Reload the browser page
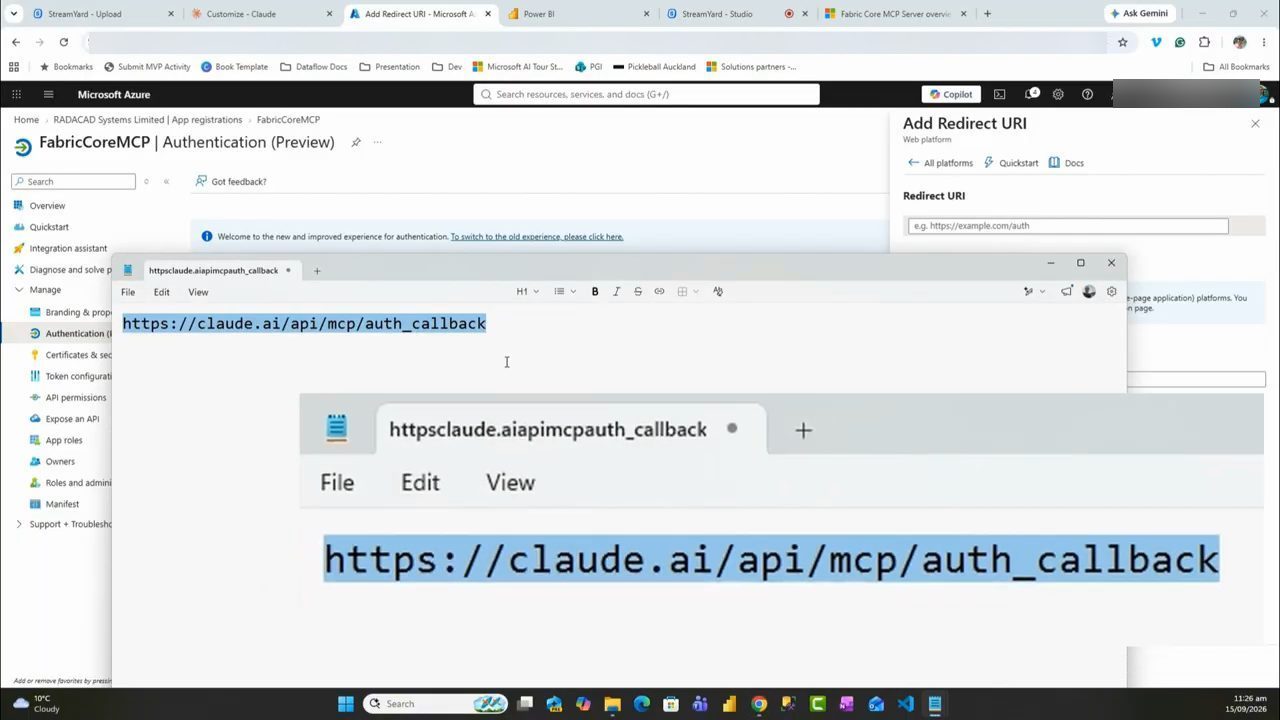Viewport: 1280px width, 720px height. point(63,42)
